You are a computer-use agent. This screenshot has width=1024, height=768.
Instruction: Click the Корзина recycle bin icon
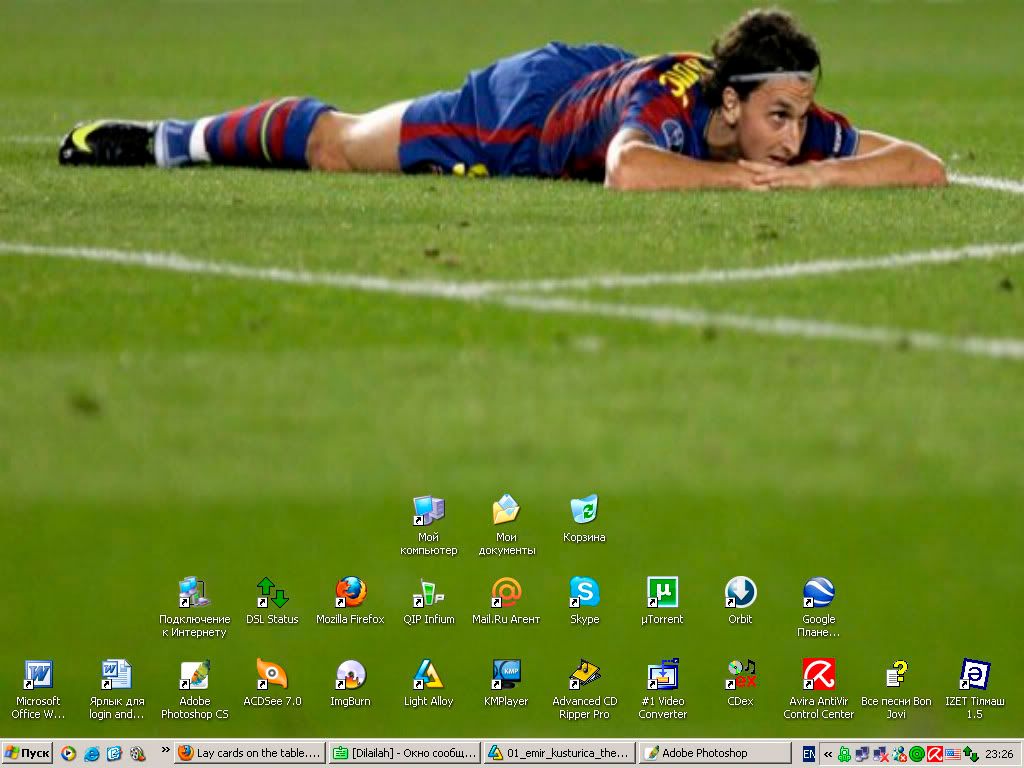[584, 511]
